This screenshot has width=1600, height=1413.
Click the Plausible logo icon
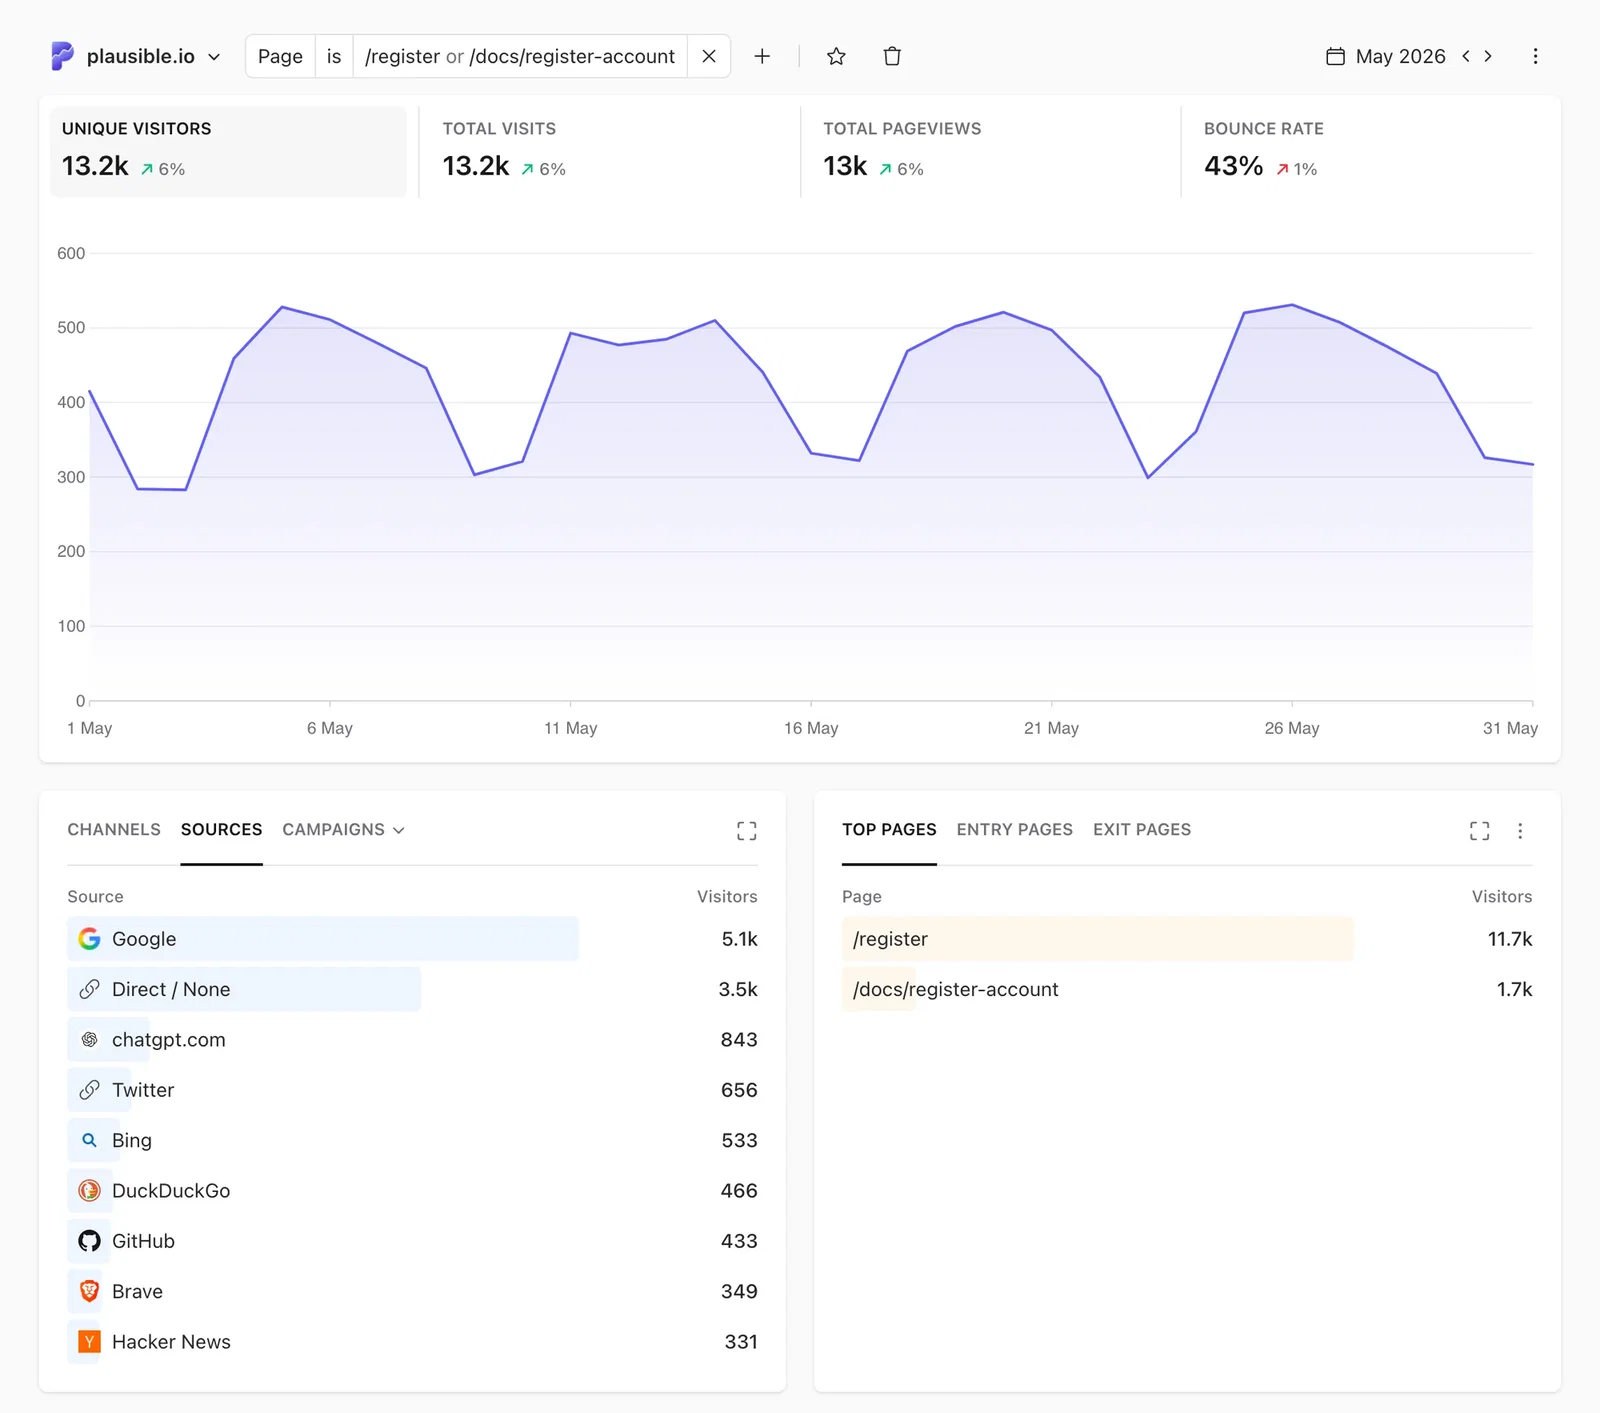[62, 56]
